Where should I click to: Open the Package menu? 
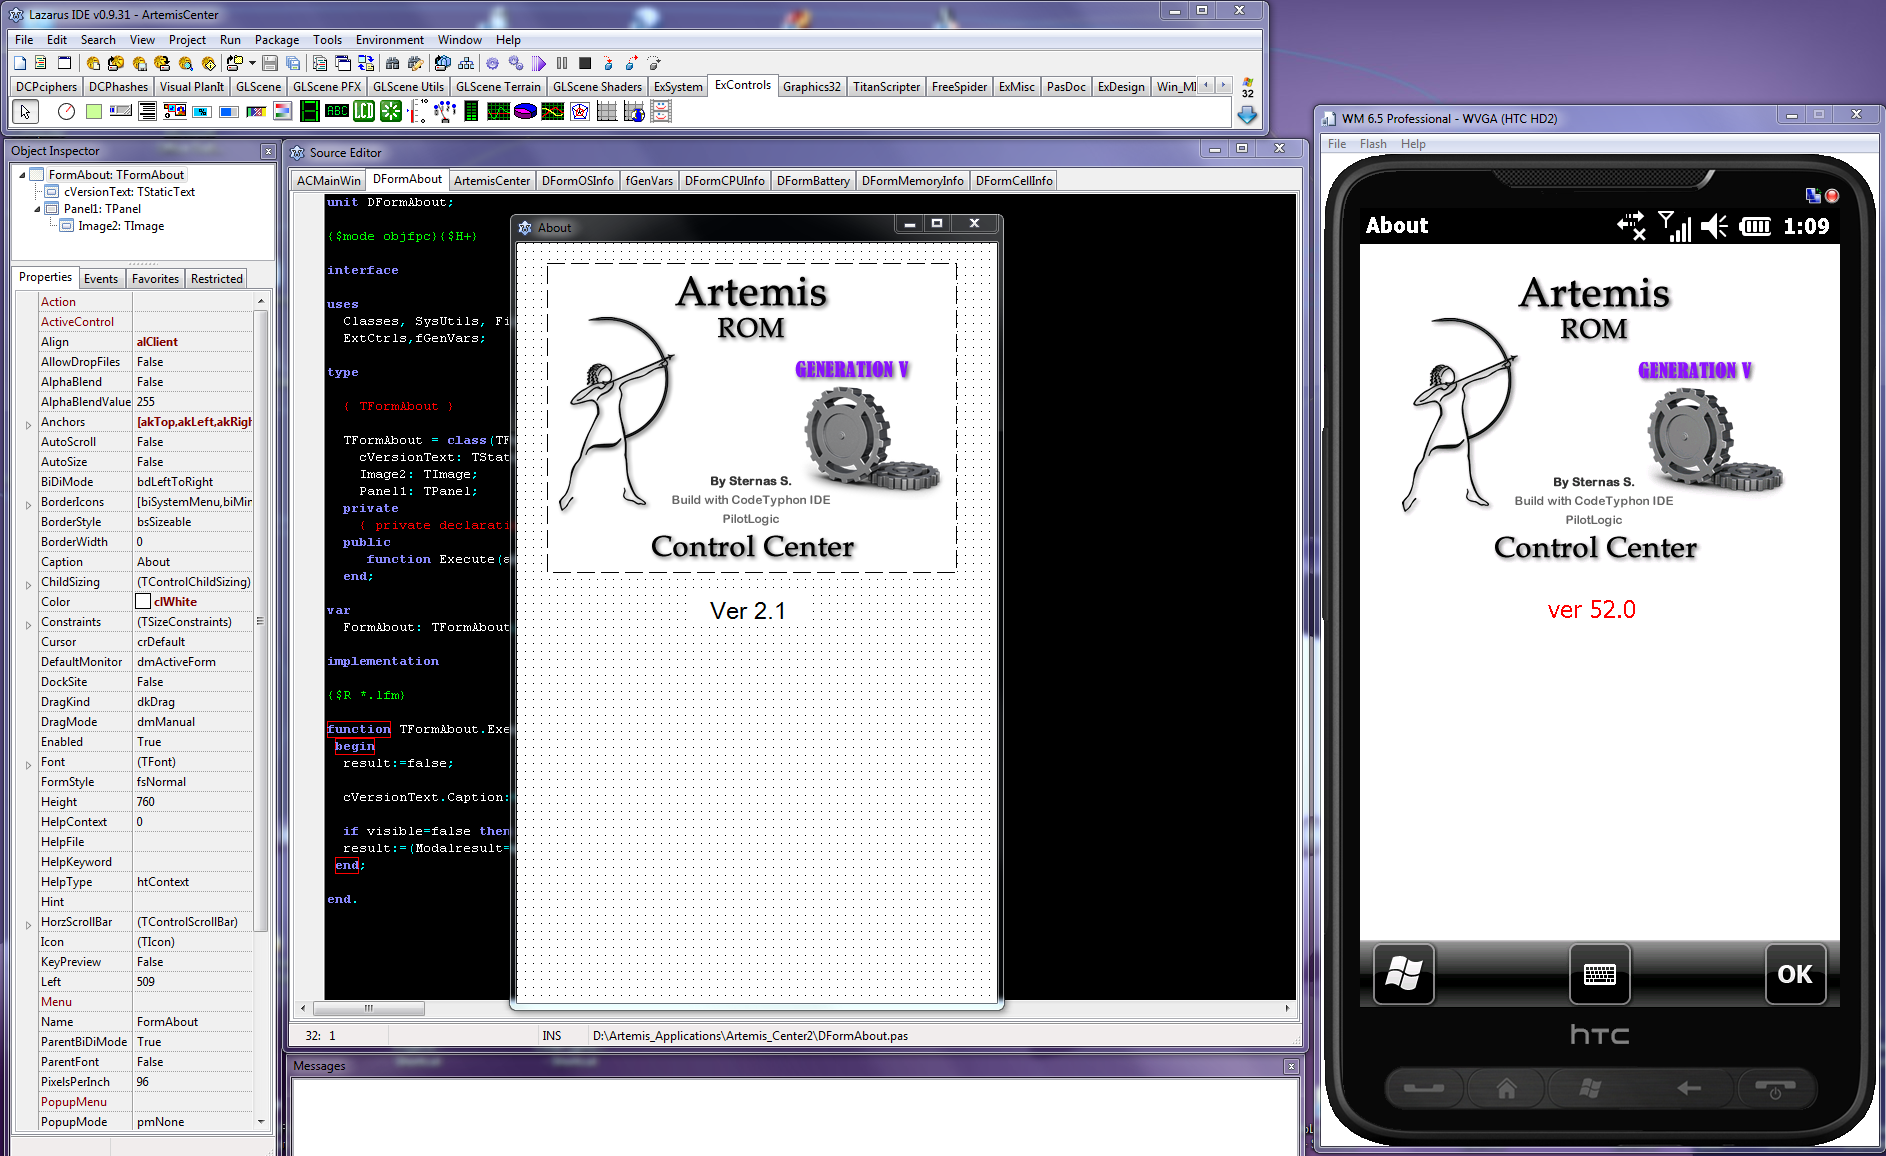(277, 40)
